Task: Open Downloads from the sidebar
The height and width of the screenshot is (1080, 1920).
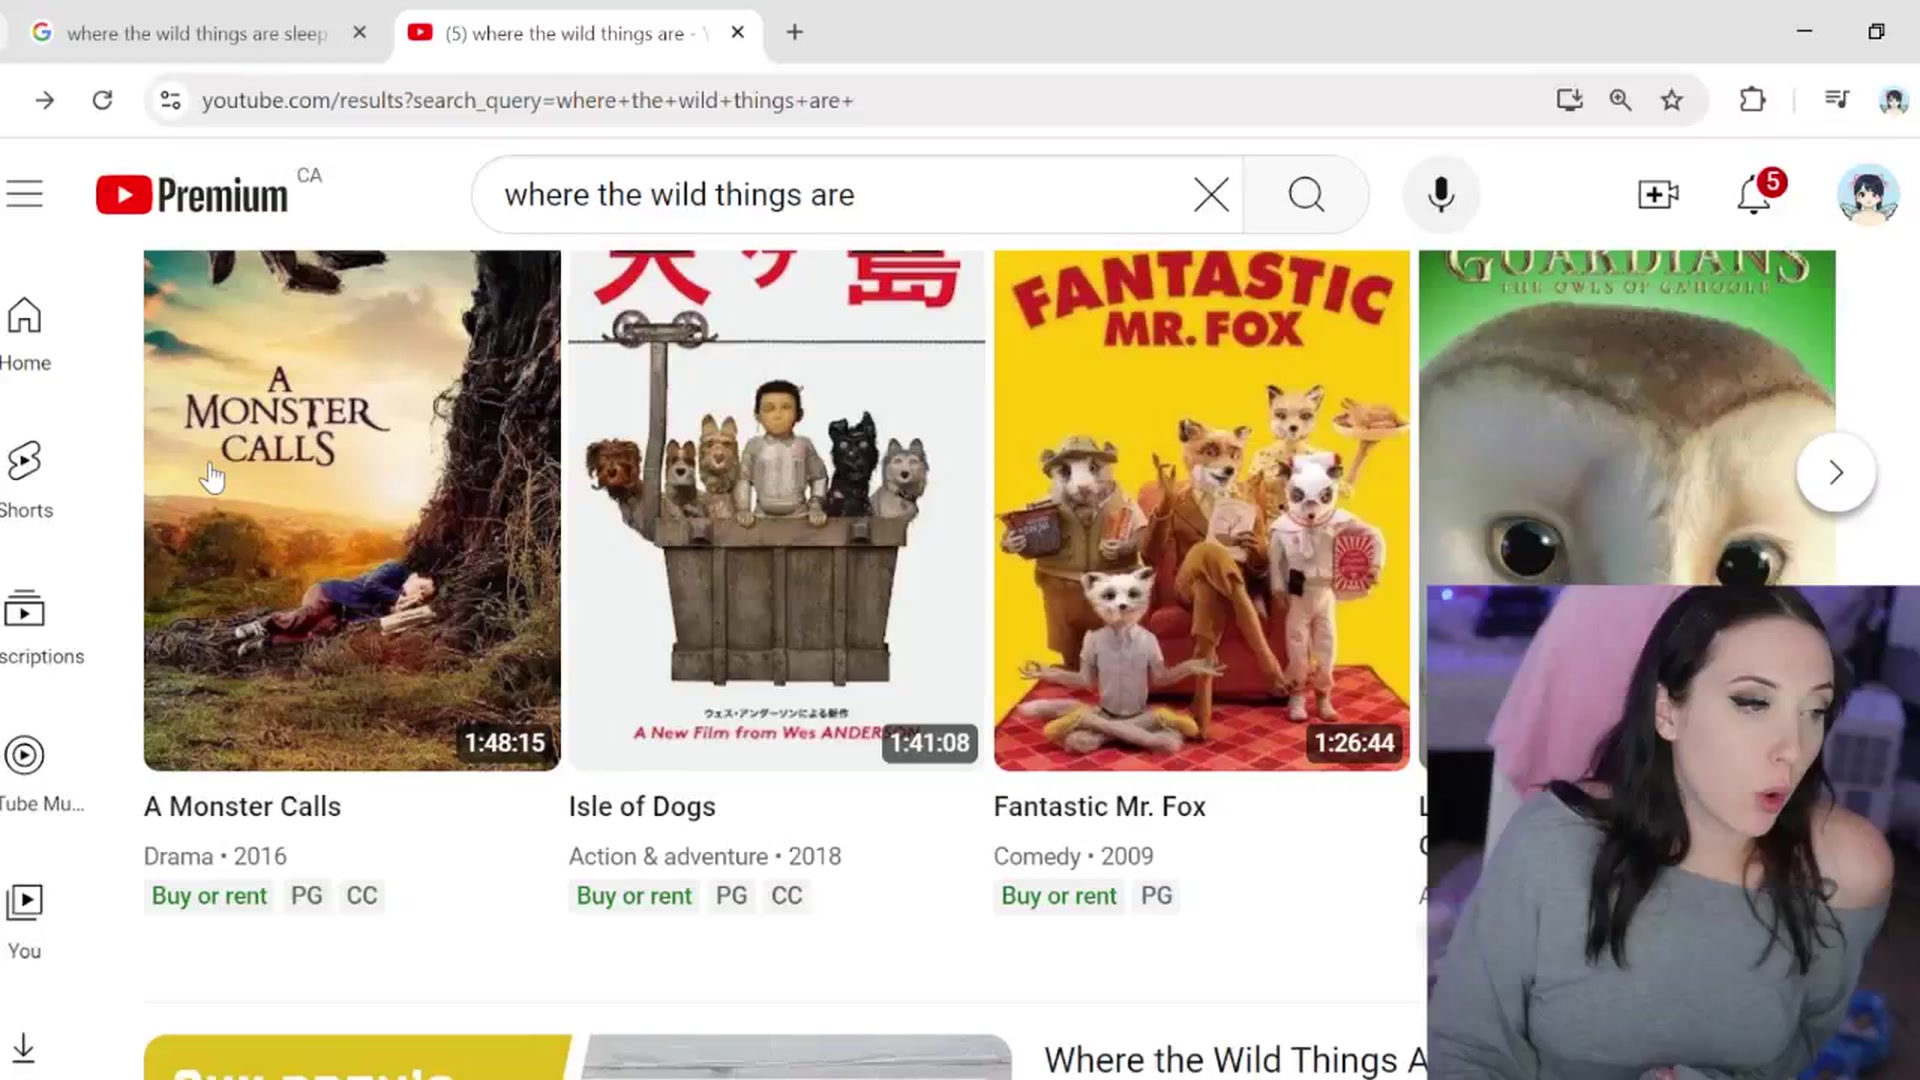Action: point(24,1047)
